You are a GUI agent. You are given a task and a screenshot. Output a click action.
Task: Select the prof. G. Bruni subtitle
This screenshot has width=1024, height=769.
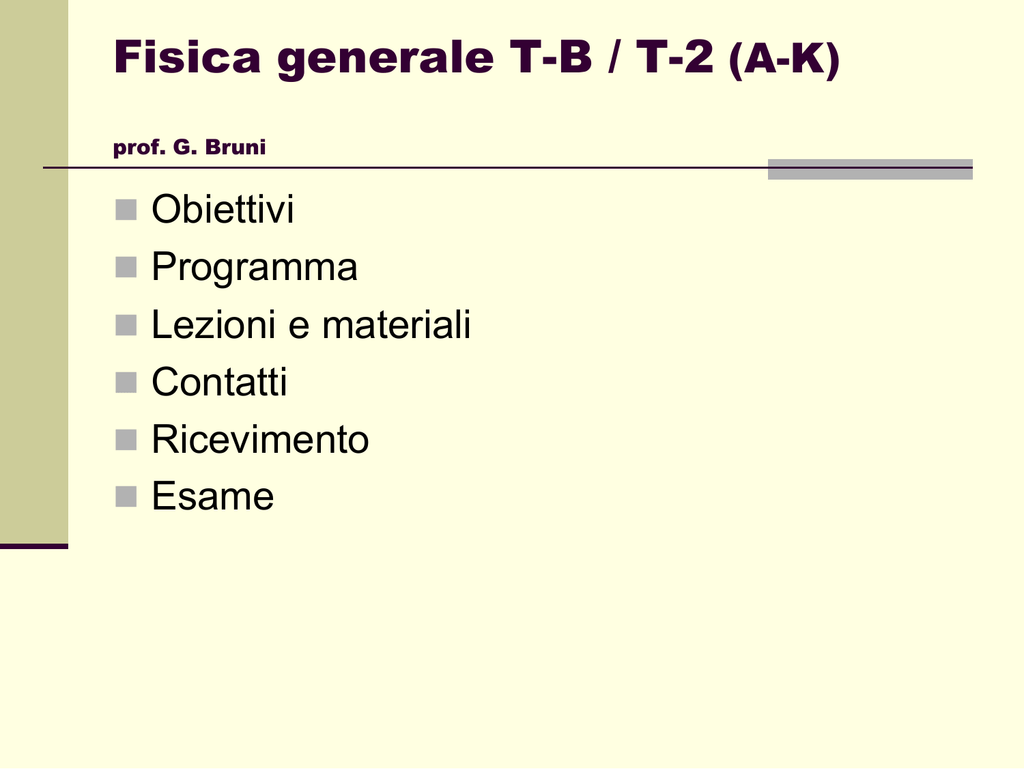coord(189,149)
